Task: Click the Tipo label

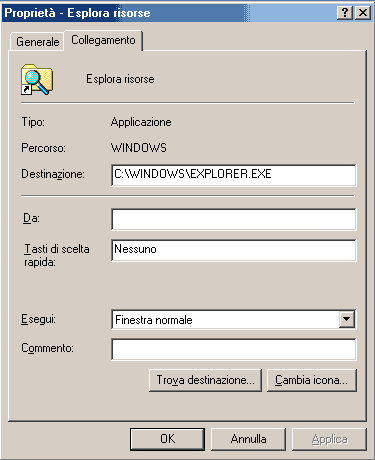Action: point(33,122)
